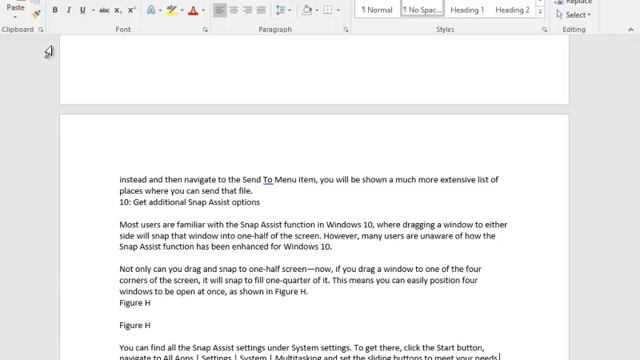Apply superscript formatting
Viewport: 640px width, 360px height.
pyautogui.click(x=131, y=10)
